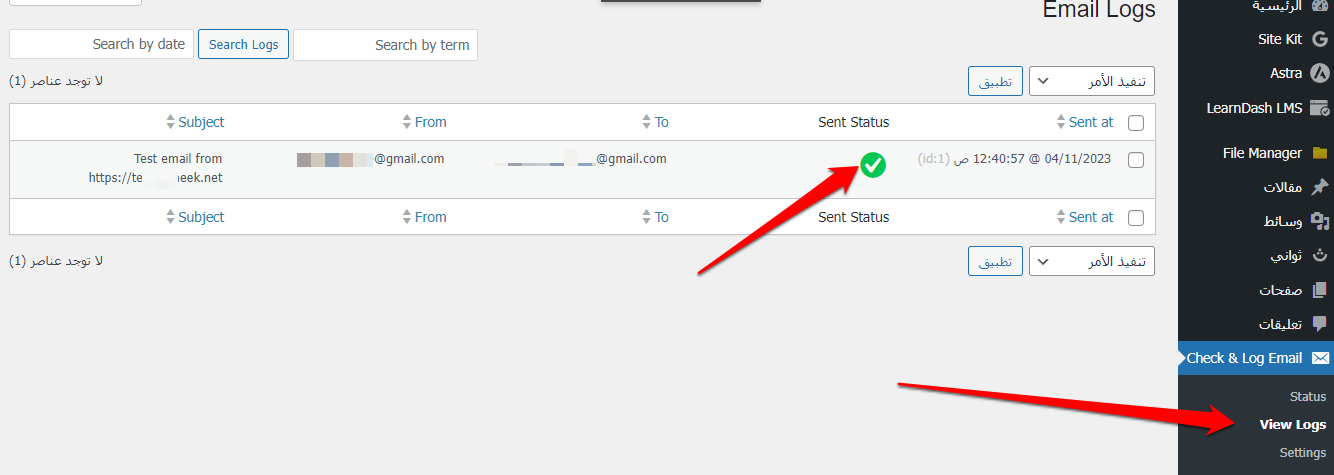Click the Search by date field
Screen dimensions: 1334x475
click(x=101, y=45)
